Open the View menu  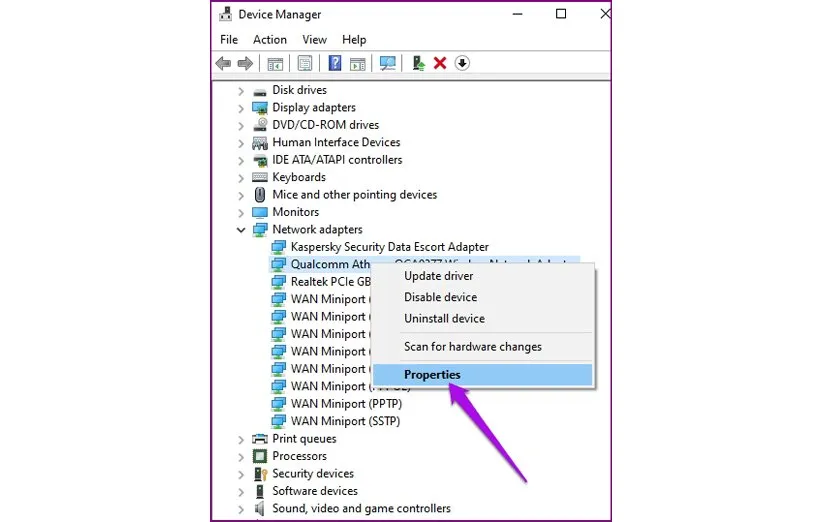coord(314,39)
